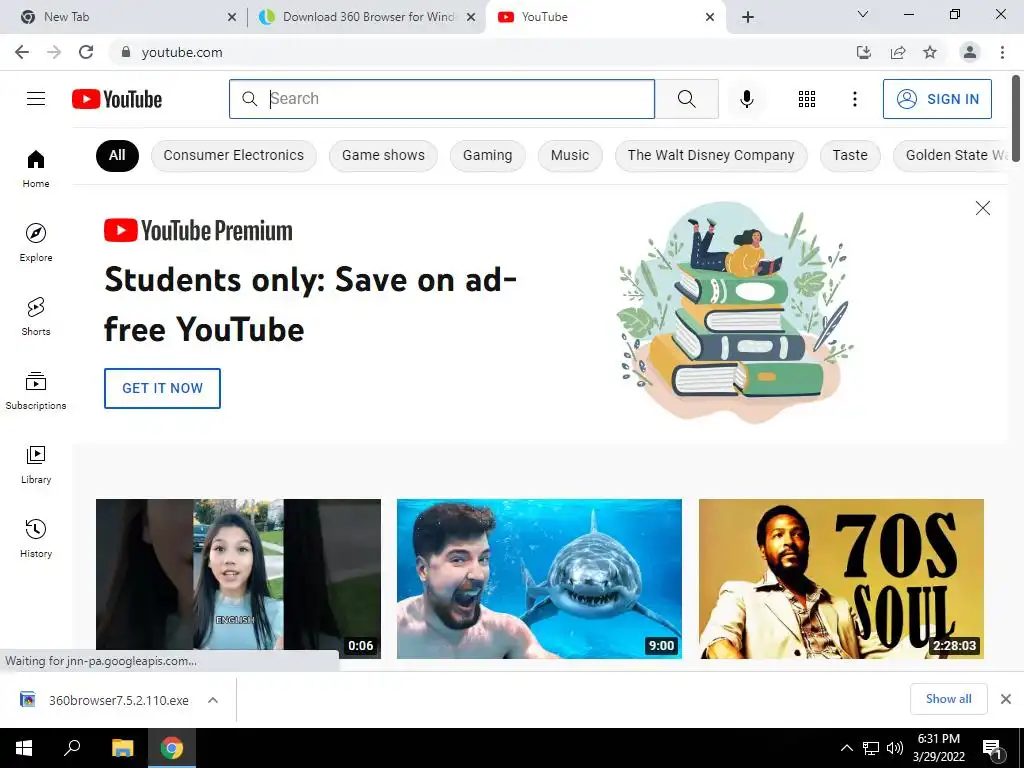Open the tab search chevron
This screenshot has width=1024, height=768.
click(863, 14)
